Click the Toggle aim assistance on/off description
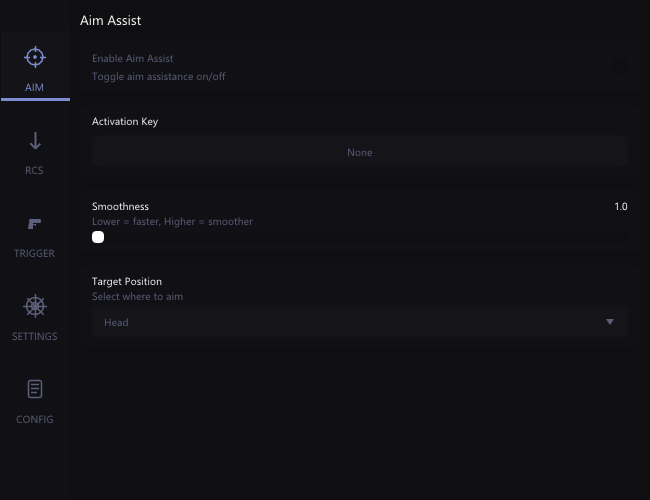 (x=159, y=77)
